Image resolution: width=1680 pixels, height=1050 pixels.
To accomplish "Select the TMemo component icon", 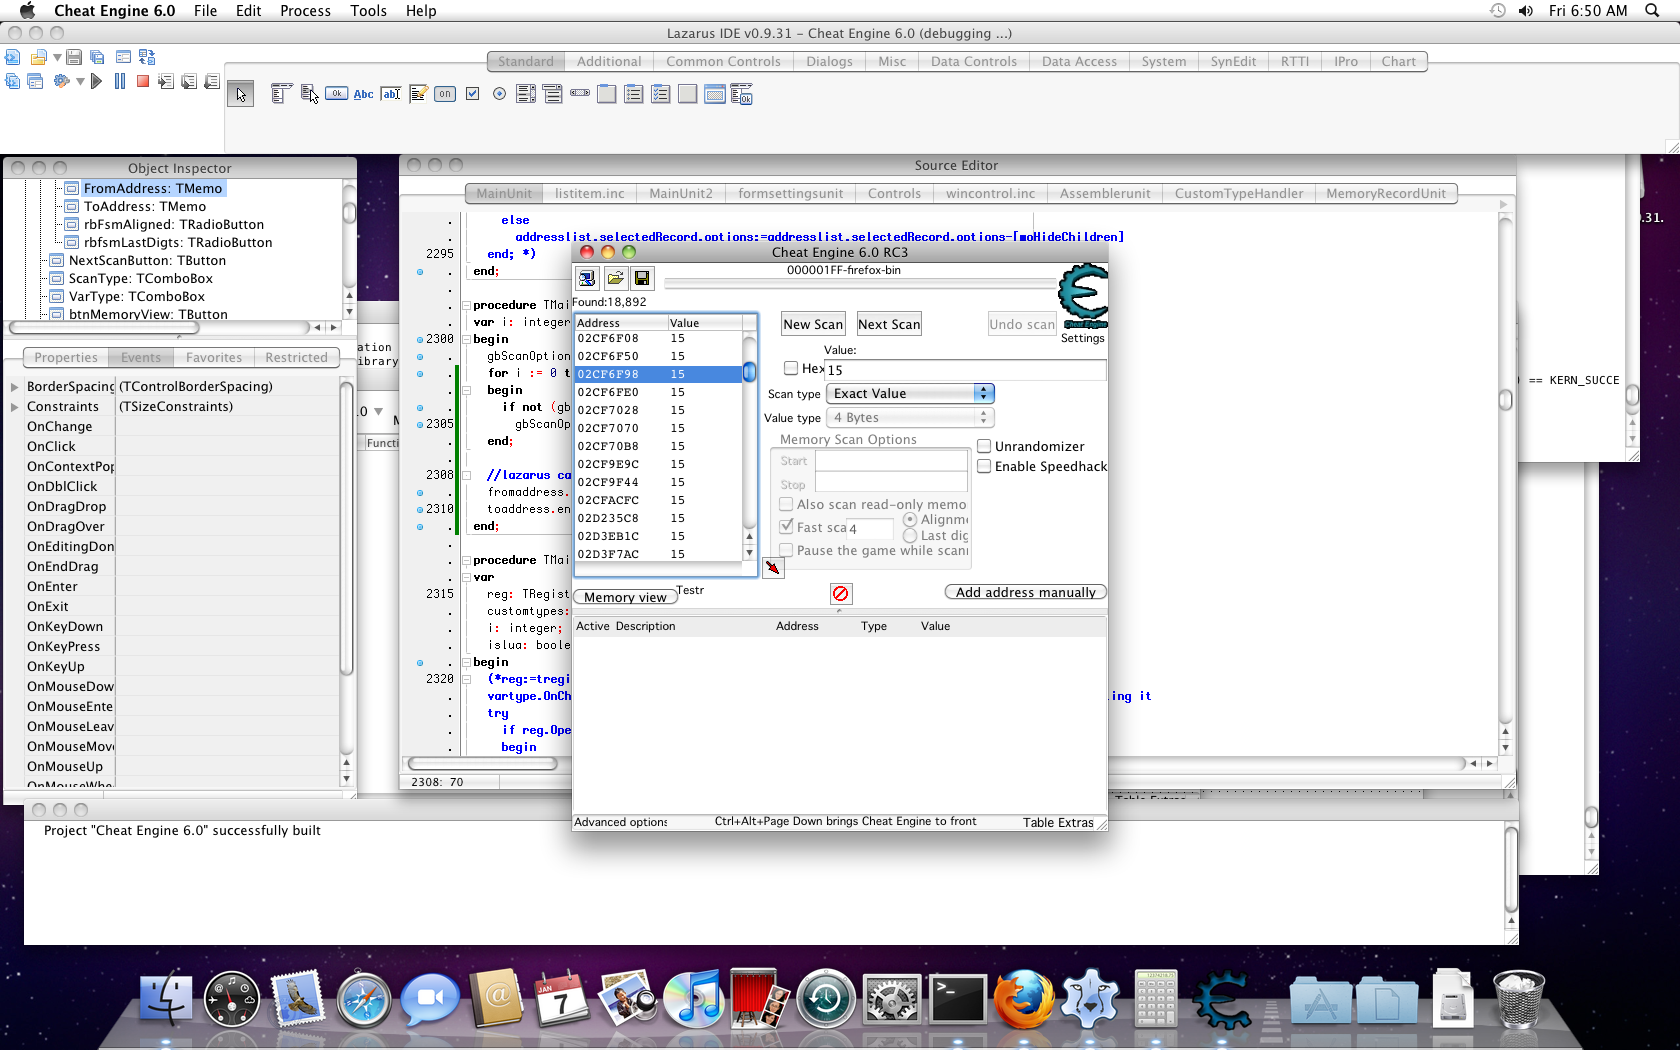I will coord(418,94).
